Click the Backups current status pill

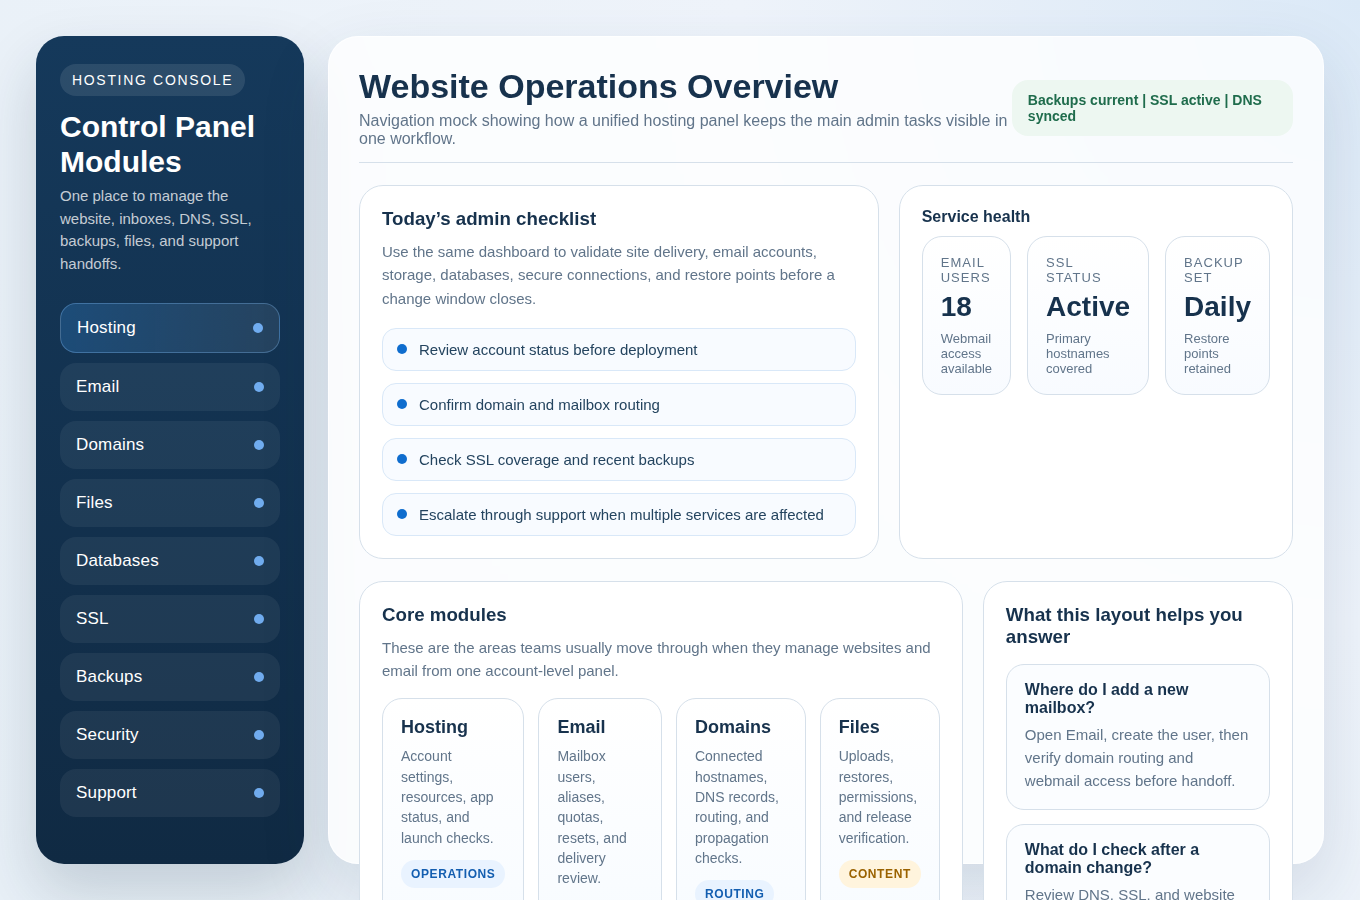pyautogui.click(x=1152, y=108)
